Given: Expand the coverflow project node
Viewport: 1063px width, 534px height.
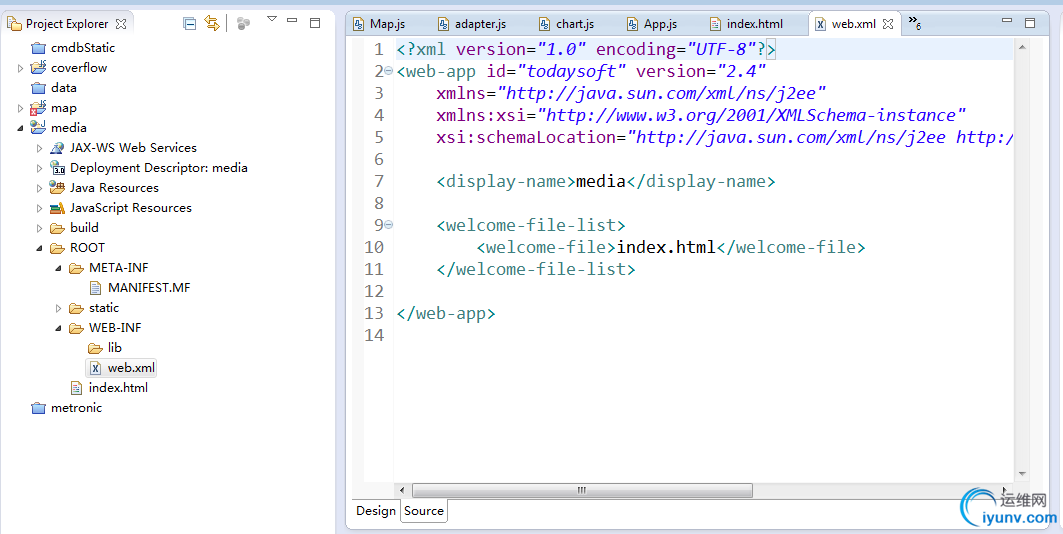Looking at the screenshot, I should tap(20, 68).
